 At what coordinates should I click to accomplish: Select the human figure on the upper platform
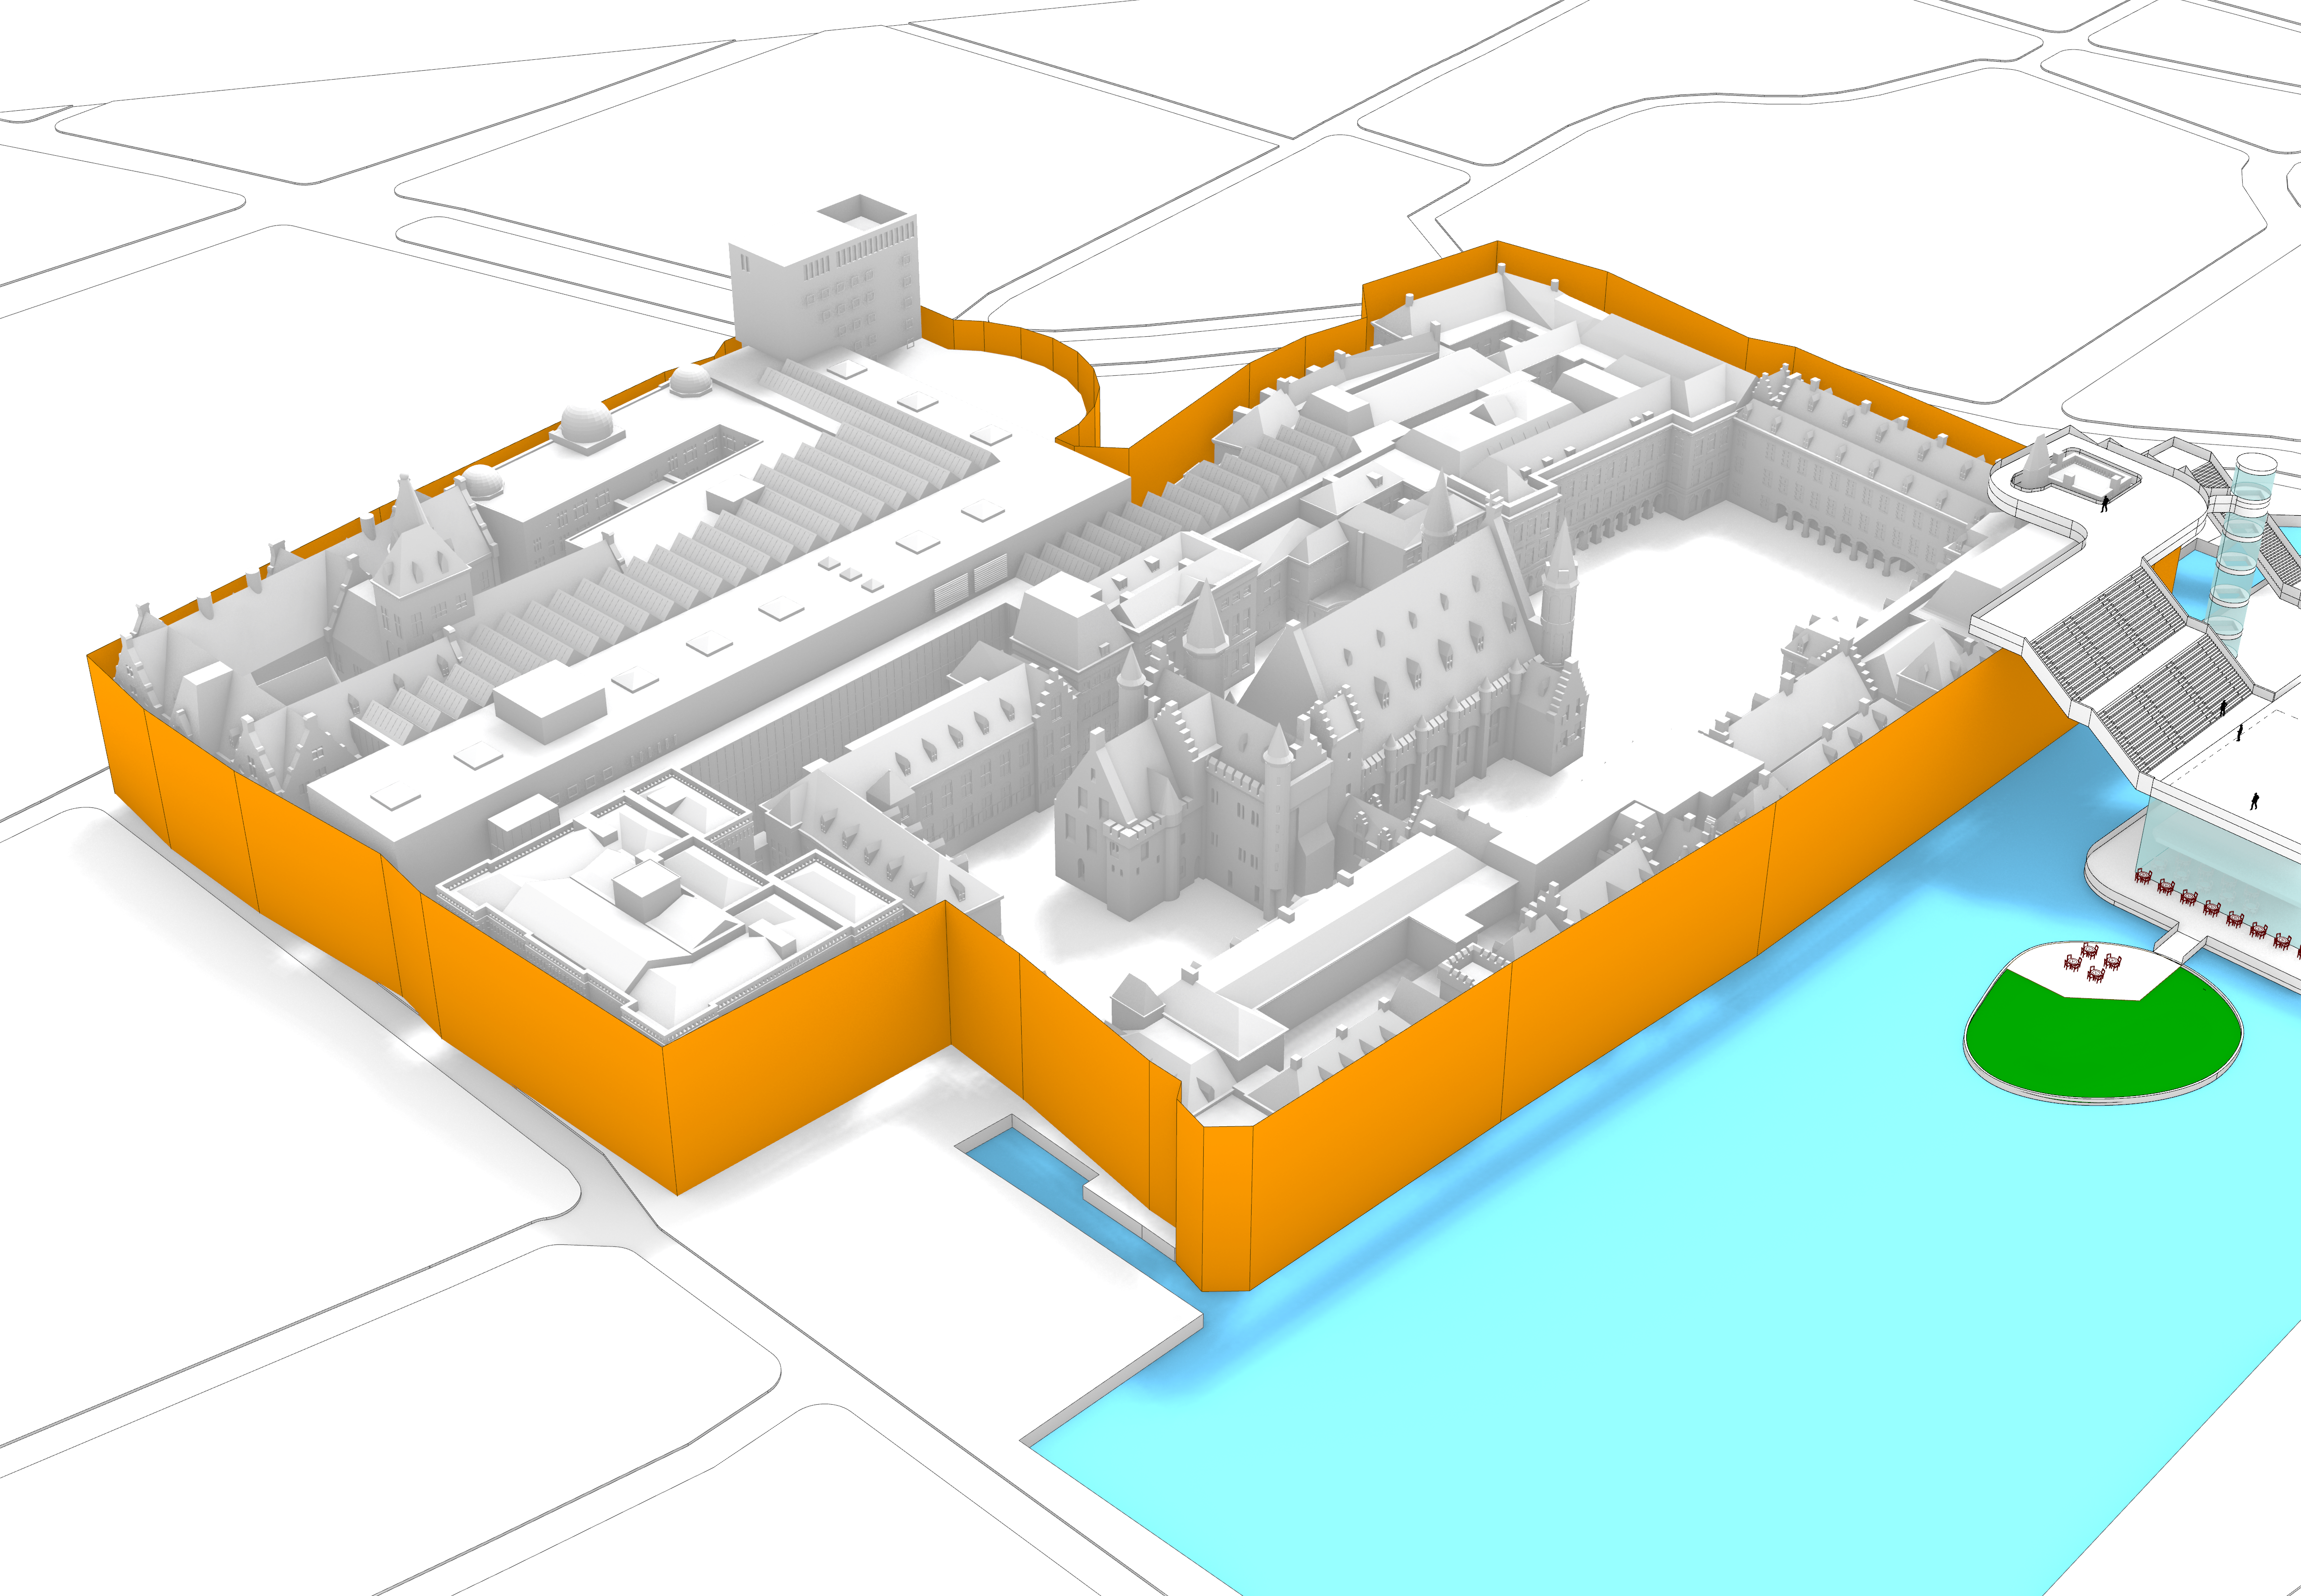tap(2105, 503)
